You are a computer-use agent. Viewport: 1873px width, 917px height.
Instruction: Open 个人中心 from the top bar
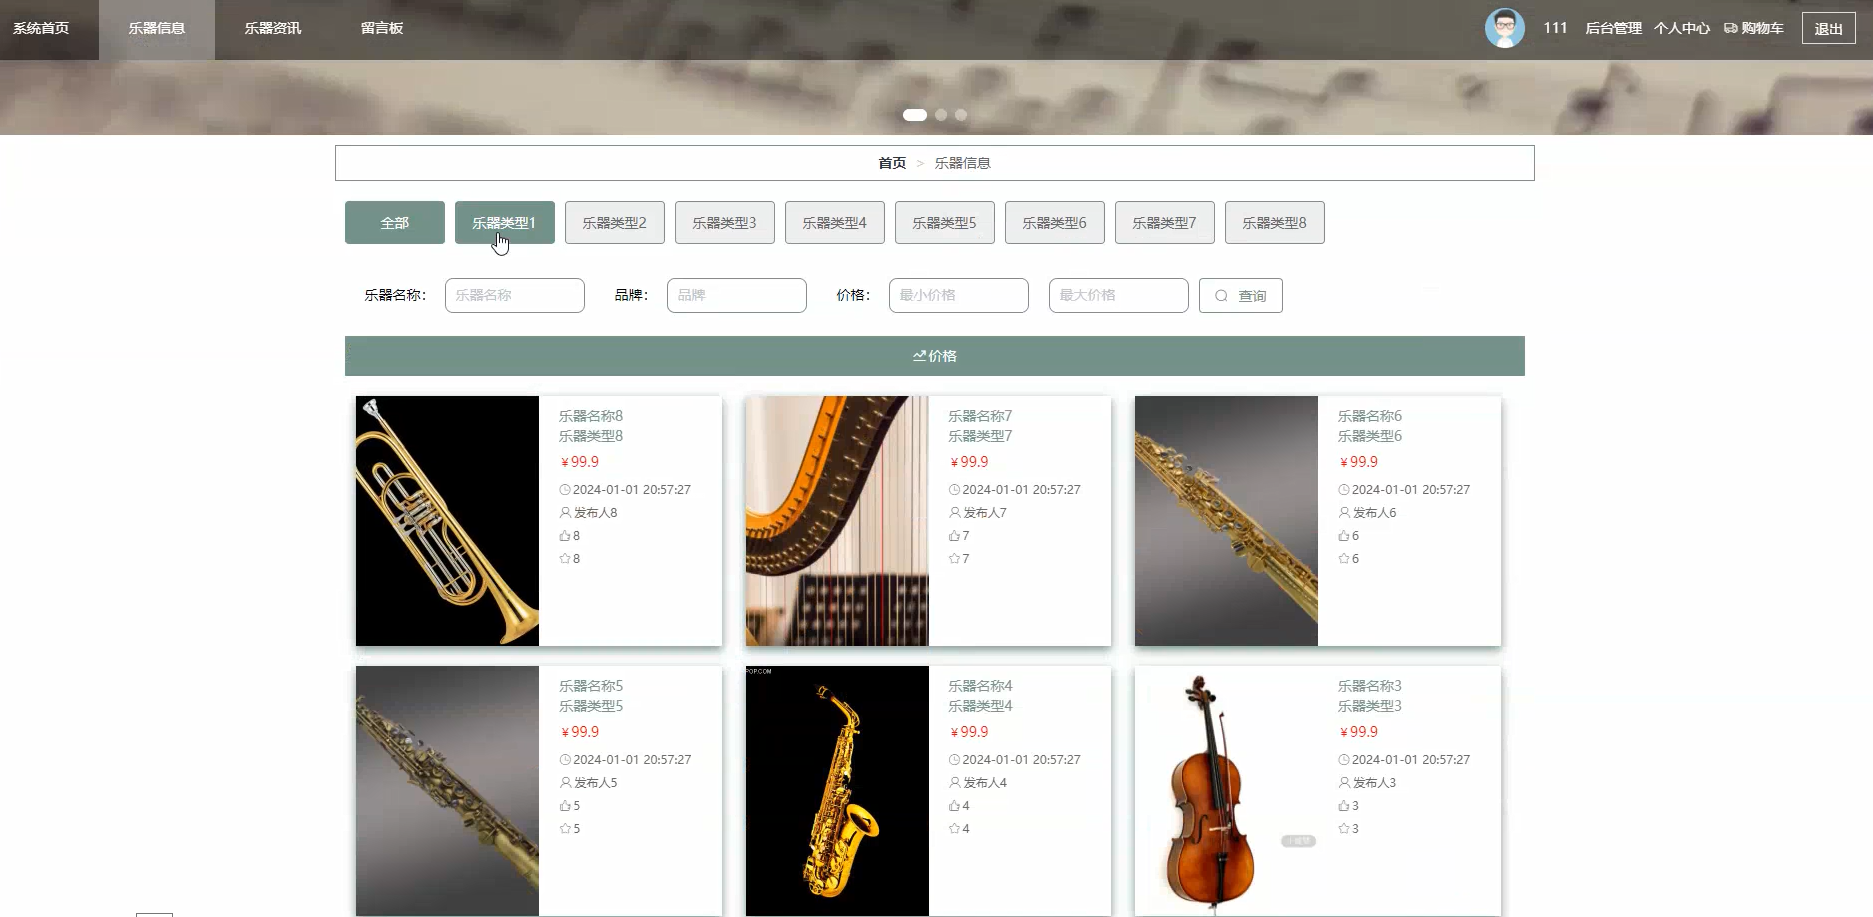1681,28
